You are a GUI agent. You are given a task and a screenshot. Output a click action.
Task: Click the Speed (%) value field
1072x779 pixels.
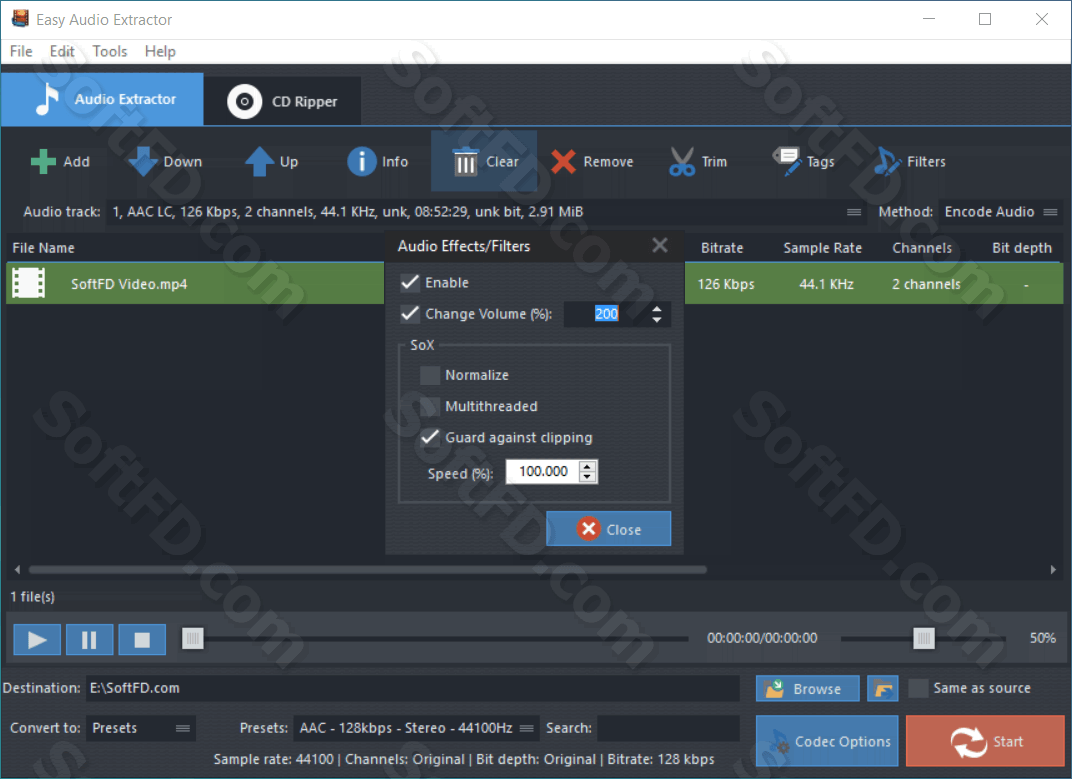click(543, 472)
